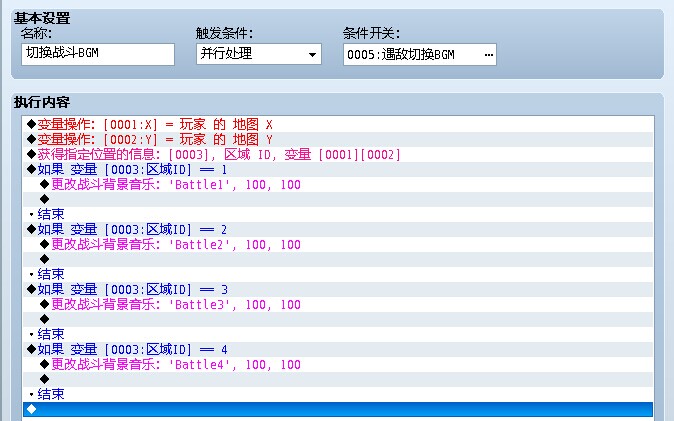This screenshot has height=421, width=674.
Task: Select empty line under Battle1 command
Action: pos(338,200)
